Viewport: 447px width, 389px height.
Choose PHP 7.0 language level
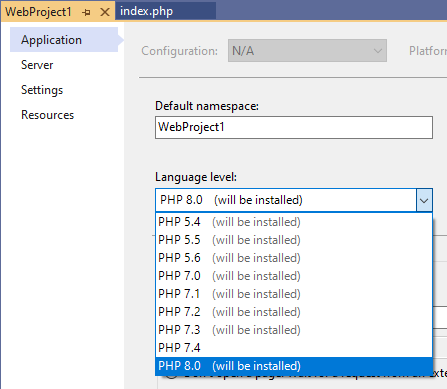[x=294, y=276]
